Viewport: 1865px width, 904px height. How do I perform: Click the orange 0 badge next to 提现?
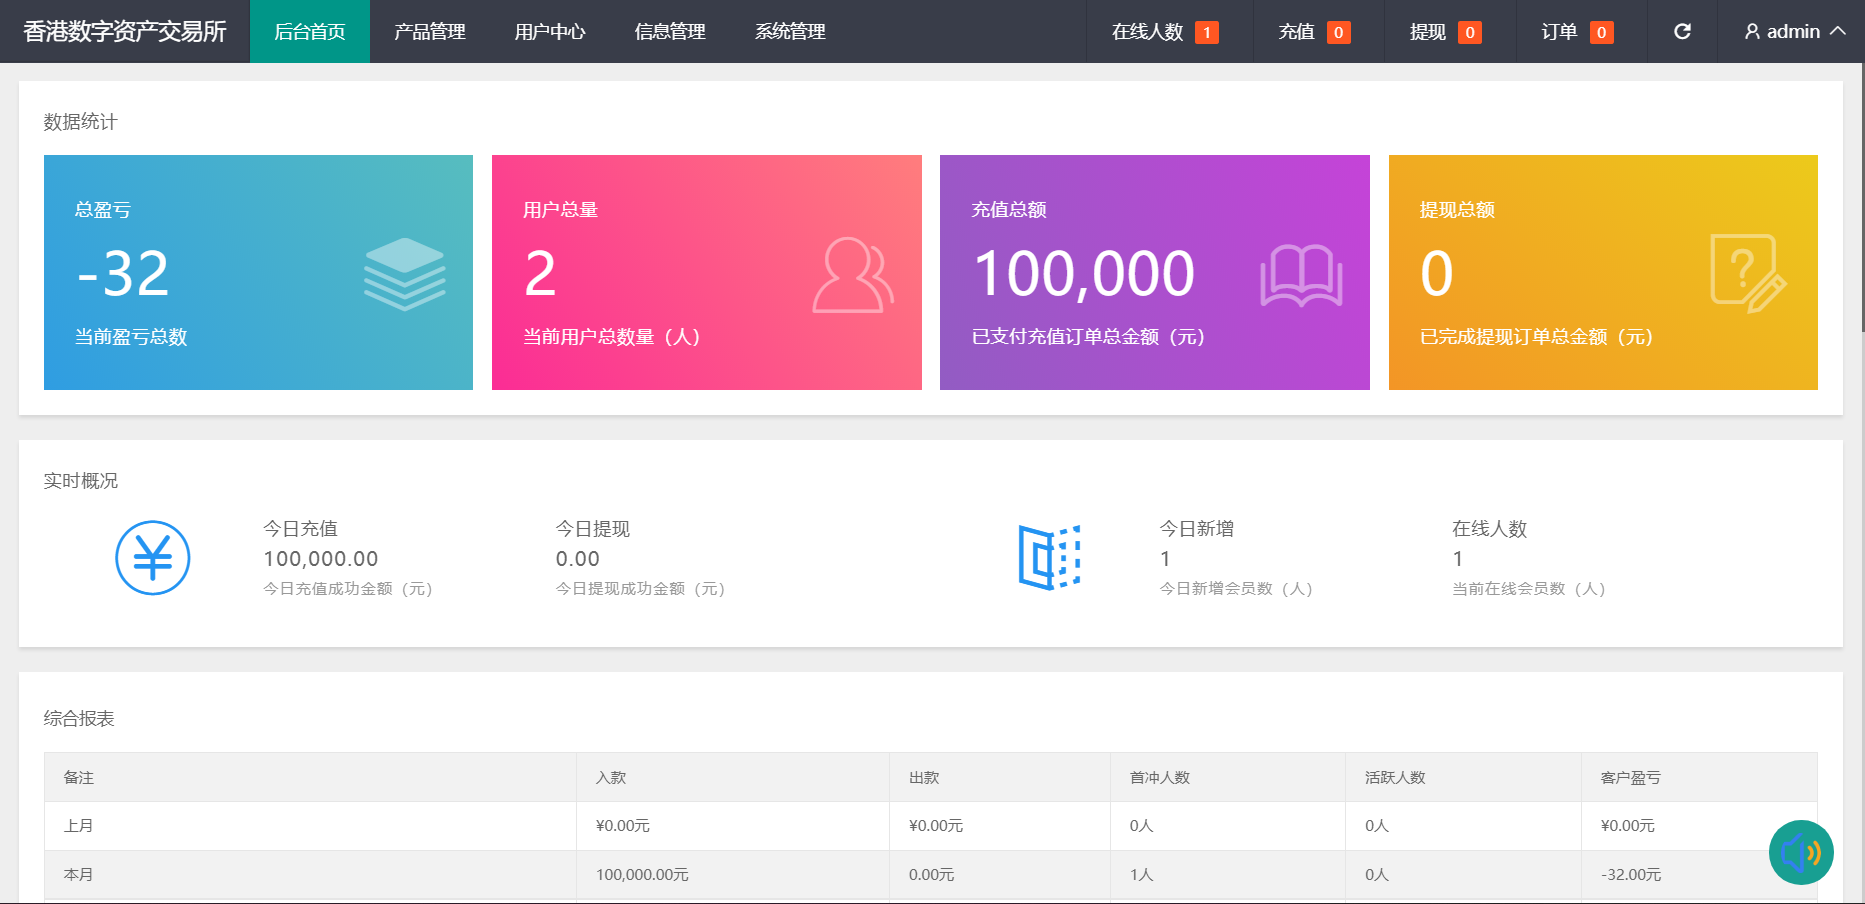click(1470, 32)
